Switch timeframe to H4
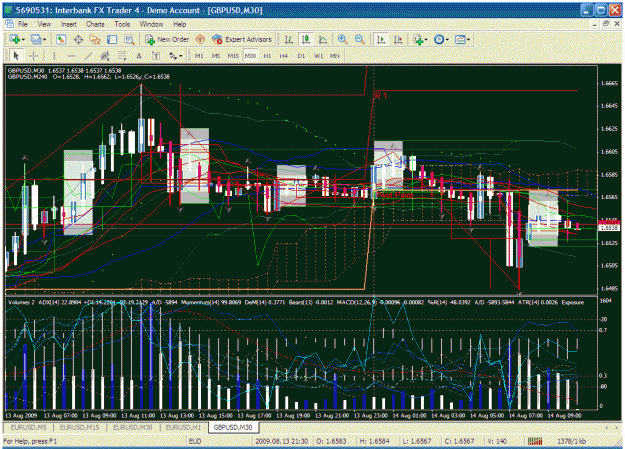This screenshot has width=625, height=449. point(284,56)
